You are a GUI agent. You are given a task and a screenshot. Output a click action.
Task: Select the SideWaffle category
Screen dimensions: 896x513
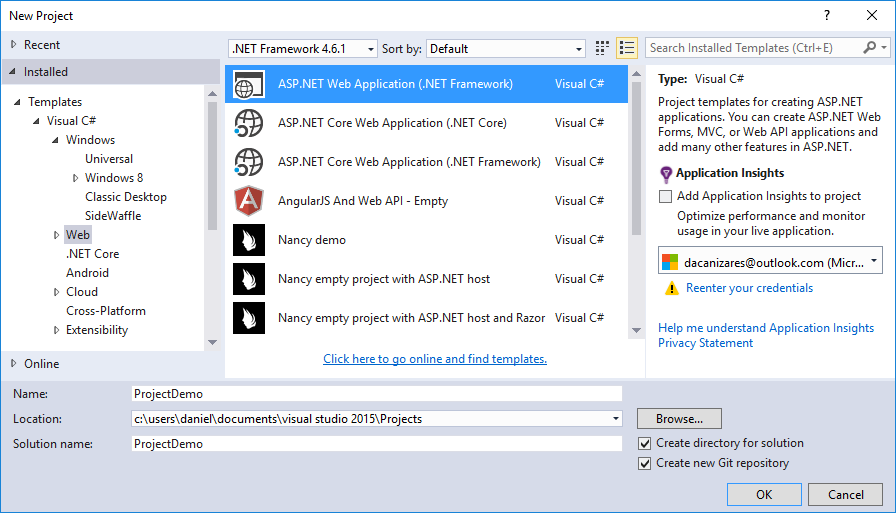click(x=113, y=216)
